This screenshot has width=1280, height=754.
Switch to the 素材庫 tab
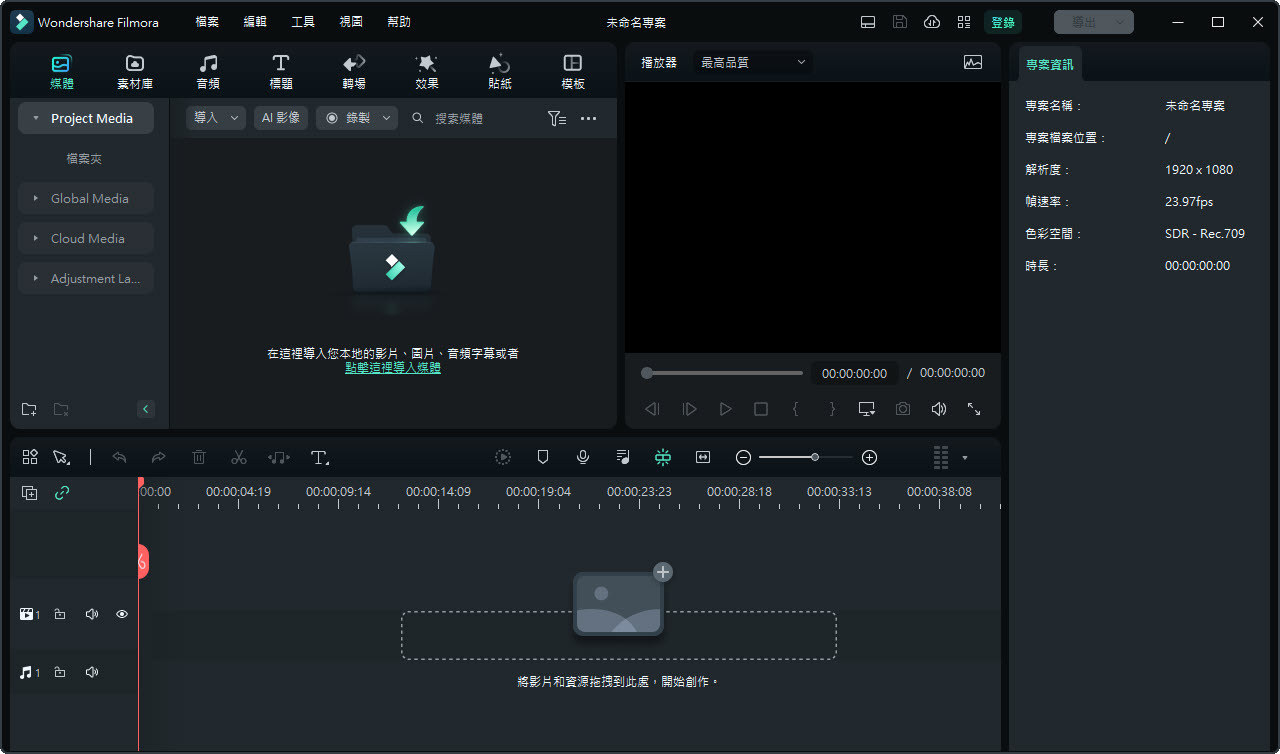click(x=134, y=70)
